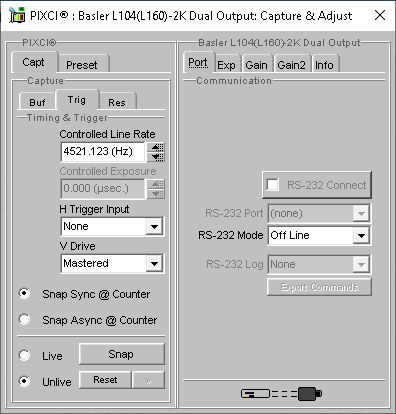Viewport: 396px width, 414px height.
Task: Open the RS-232 Log dropdown
Action: (361, 264)
